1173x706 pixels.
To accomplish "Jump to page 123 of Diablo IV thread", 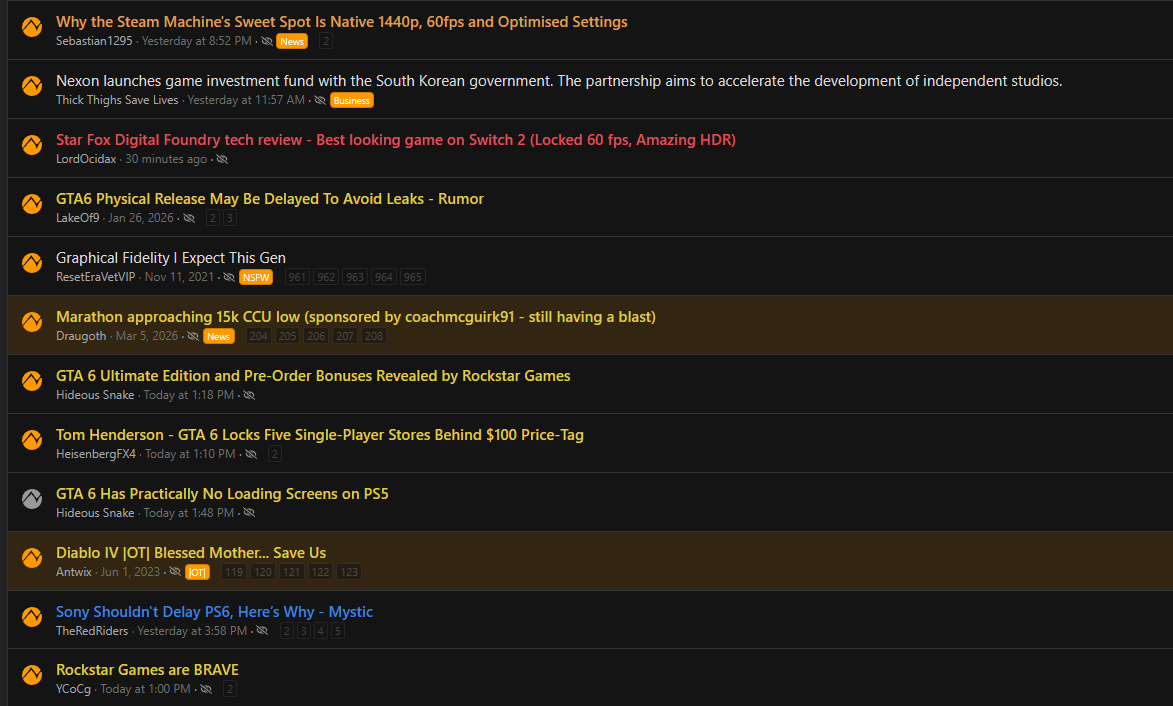I will point(349,572).
